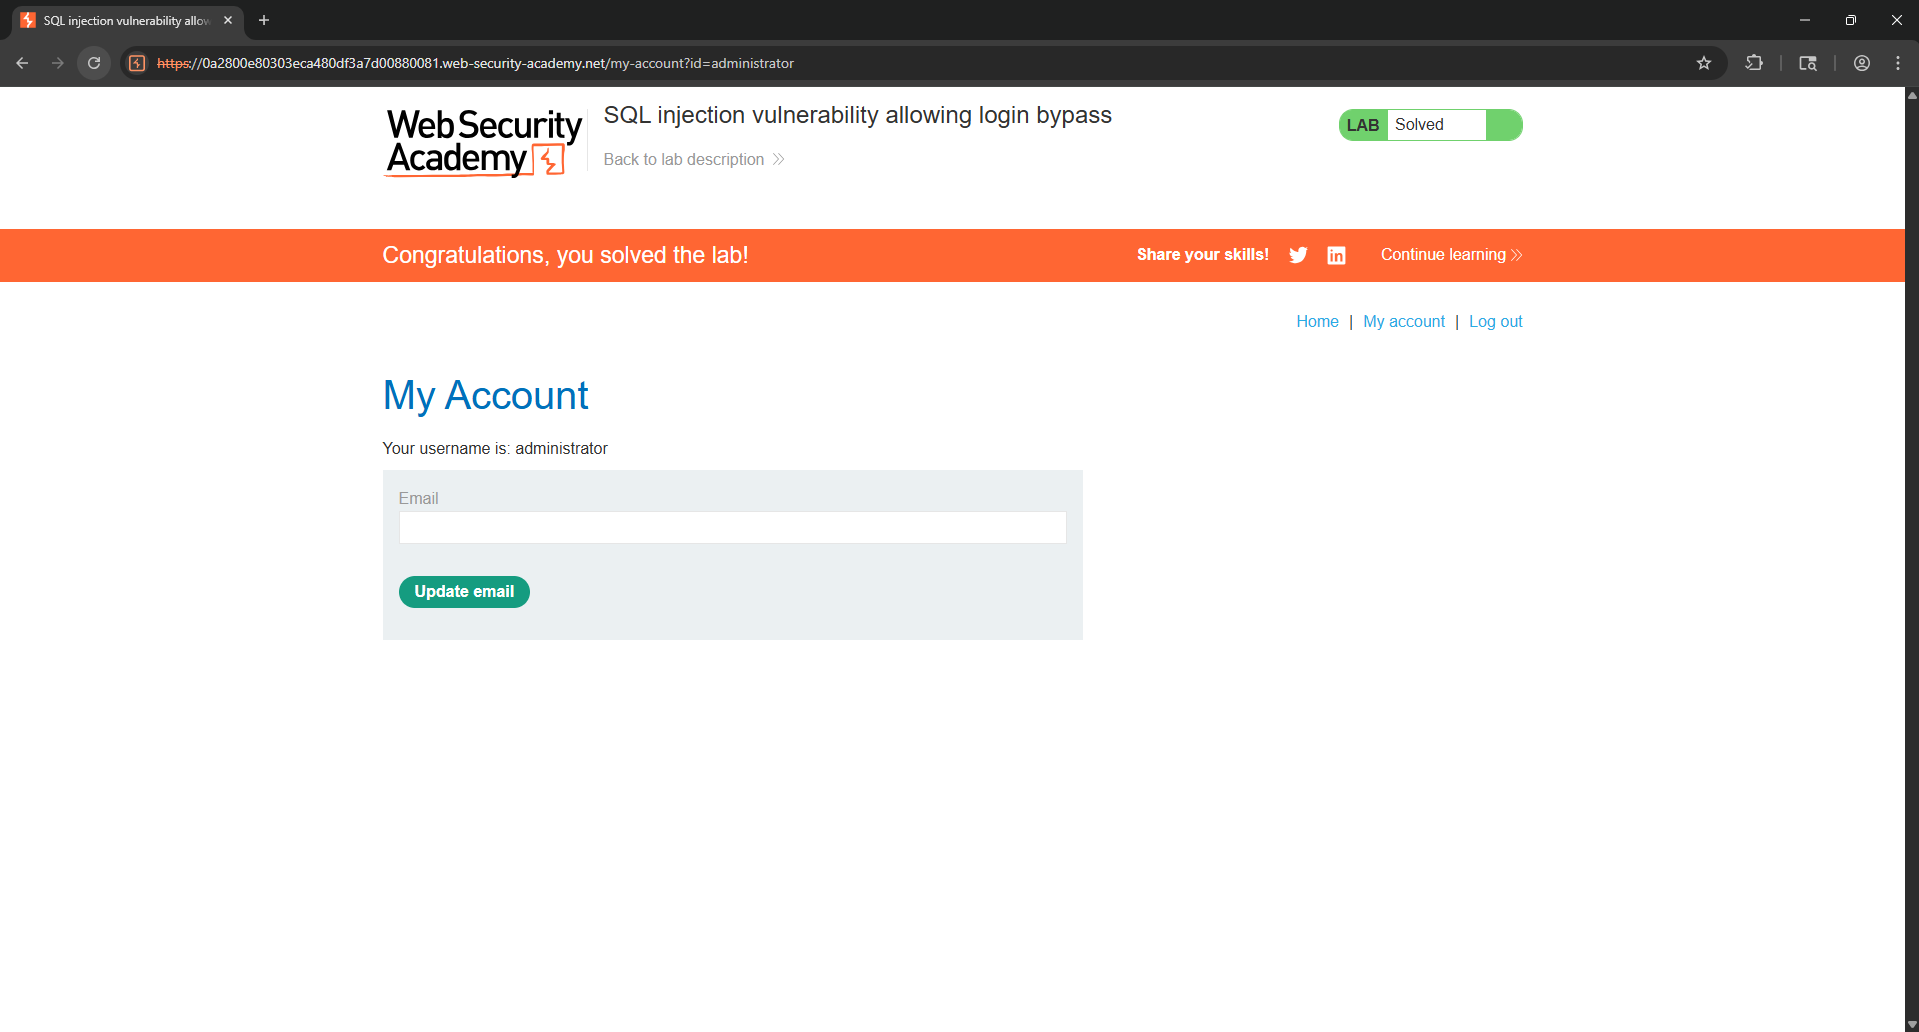
Task: Open Chrome's three-dot menu
Action: point(1898,62)
